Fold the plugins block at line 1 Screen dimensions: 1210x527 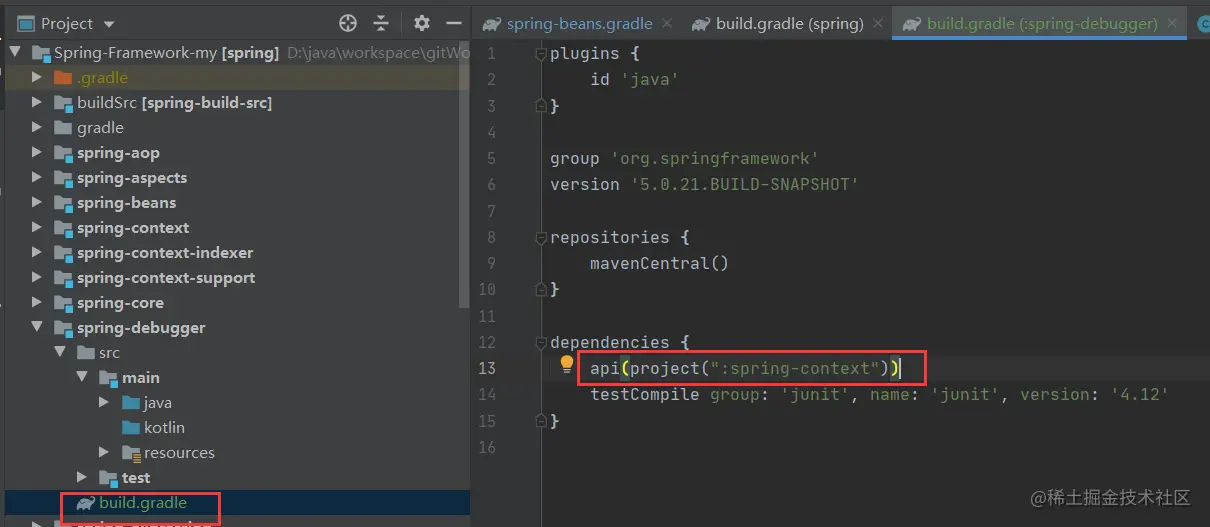(541, 53)
